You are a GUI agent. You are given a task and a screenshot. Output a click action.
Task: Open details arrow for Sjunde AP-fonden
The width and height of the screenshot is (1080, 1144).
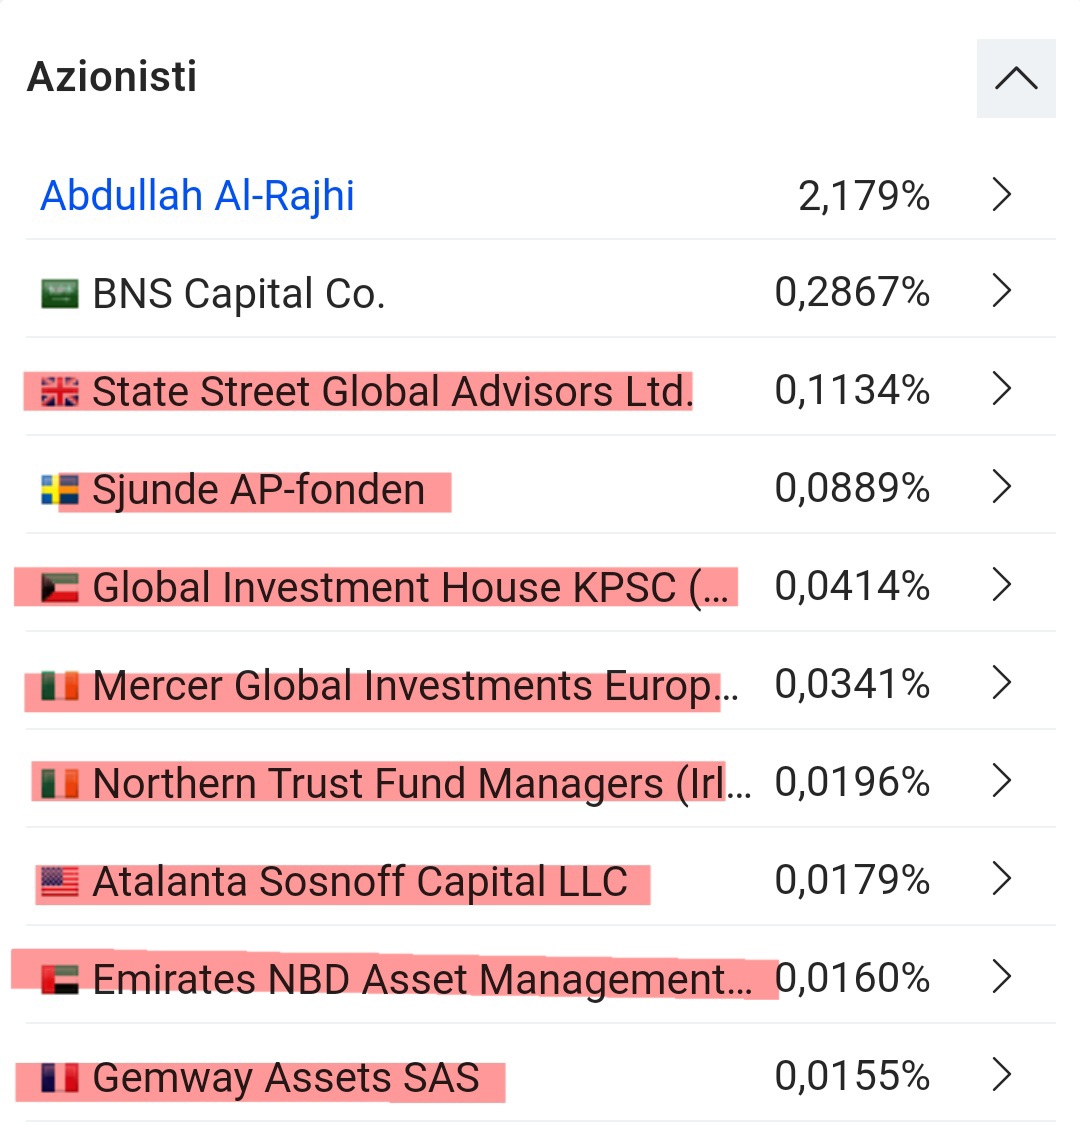coord(1002,488)
